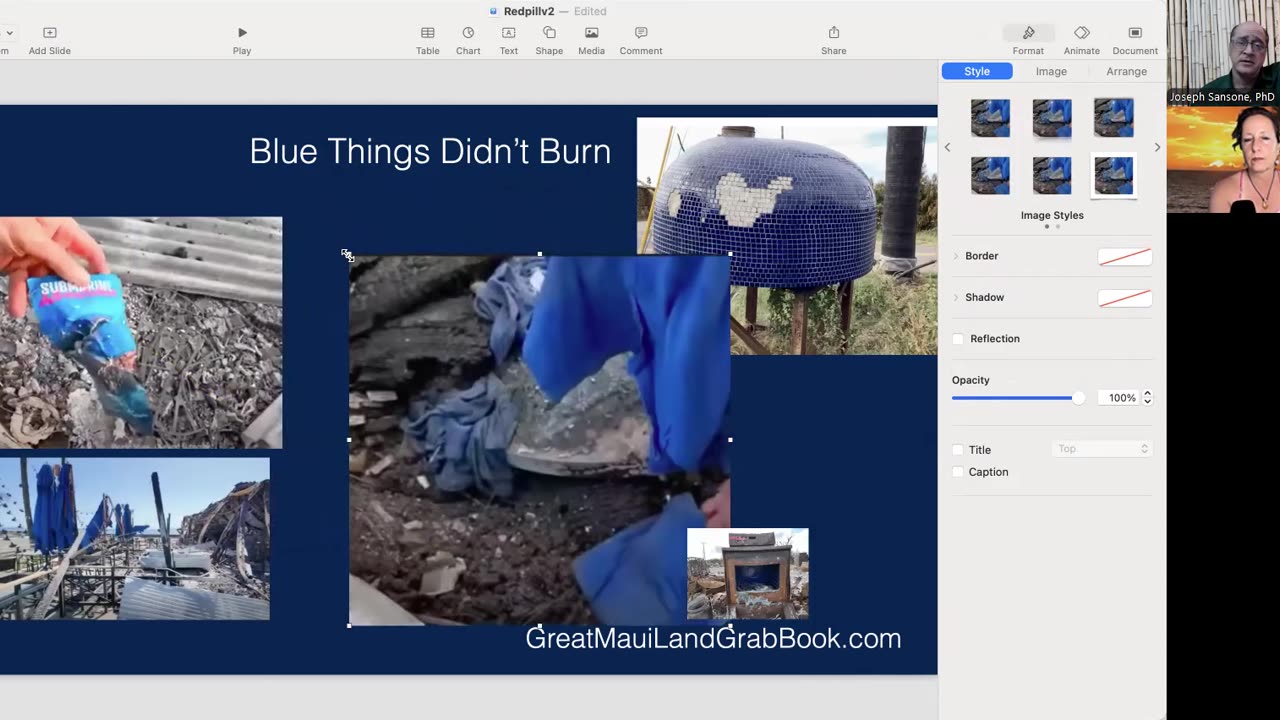The width and height of the screenshot is (1280, 720).
Task: Switch to the Image tab
Action: pyautogui.click(x=1051, y=71)
